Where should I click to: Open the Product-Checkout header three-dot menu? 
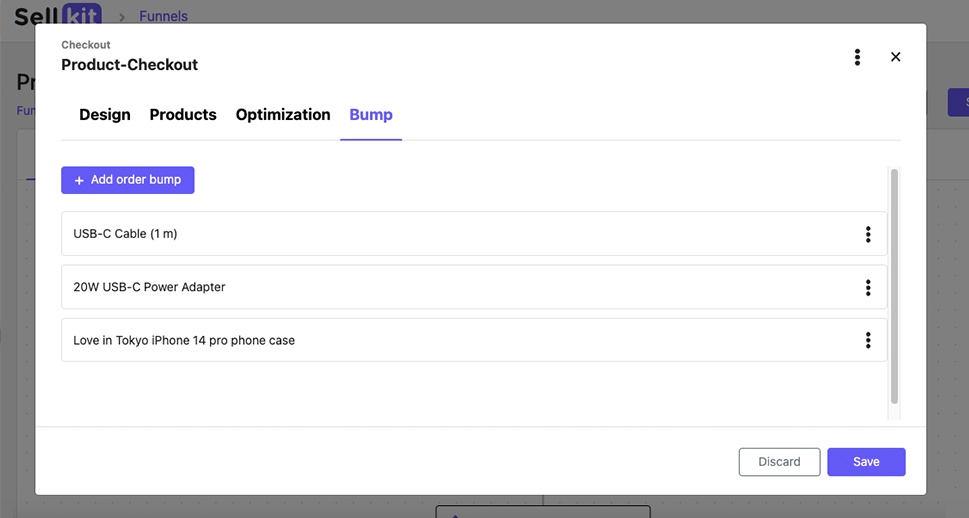pyautogui.click(x=857, y=57)
